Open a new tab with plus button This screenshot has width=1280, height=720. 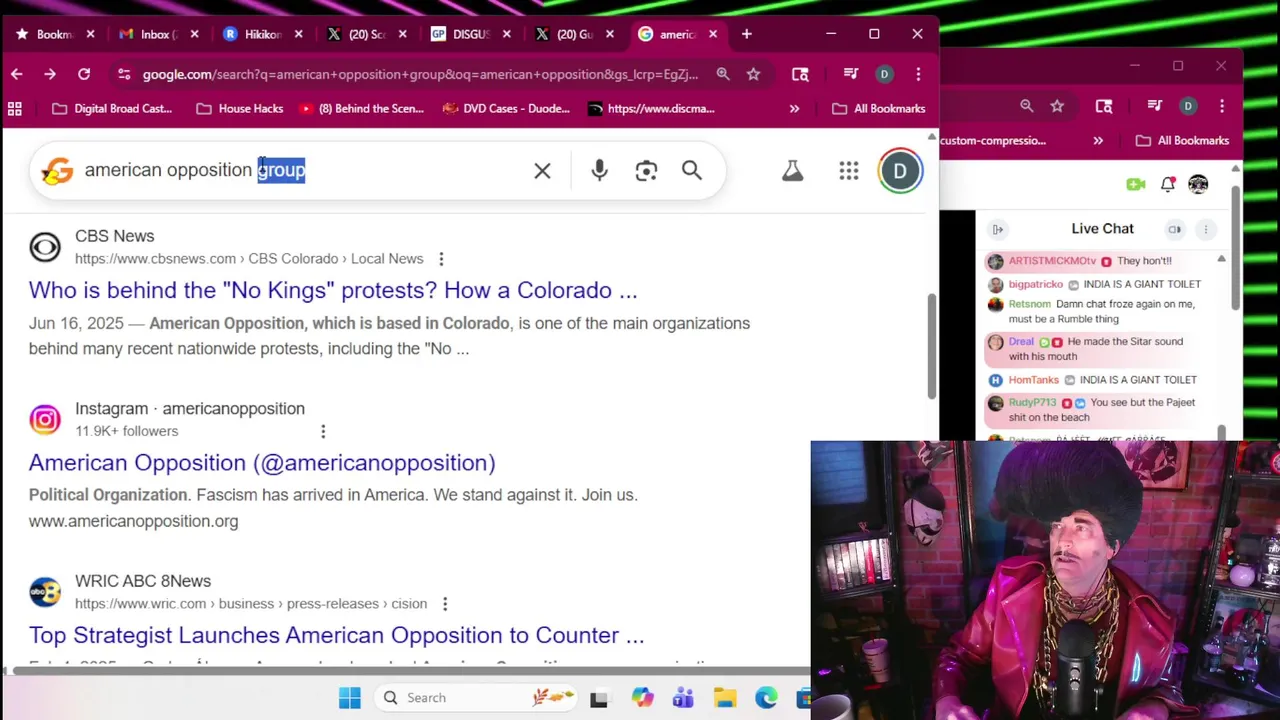click(746, 34)
